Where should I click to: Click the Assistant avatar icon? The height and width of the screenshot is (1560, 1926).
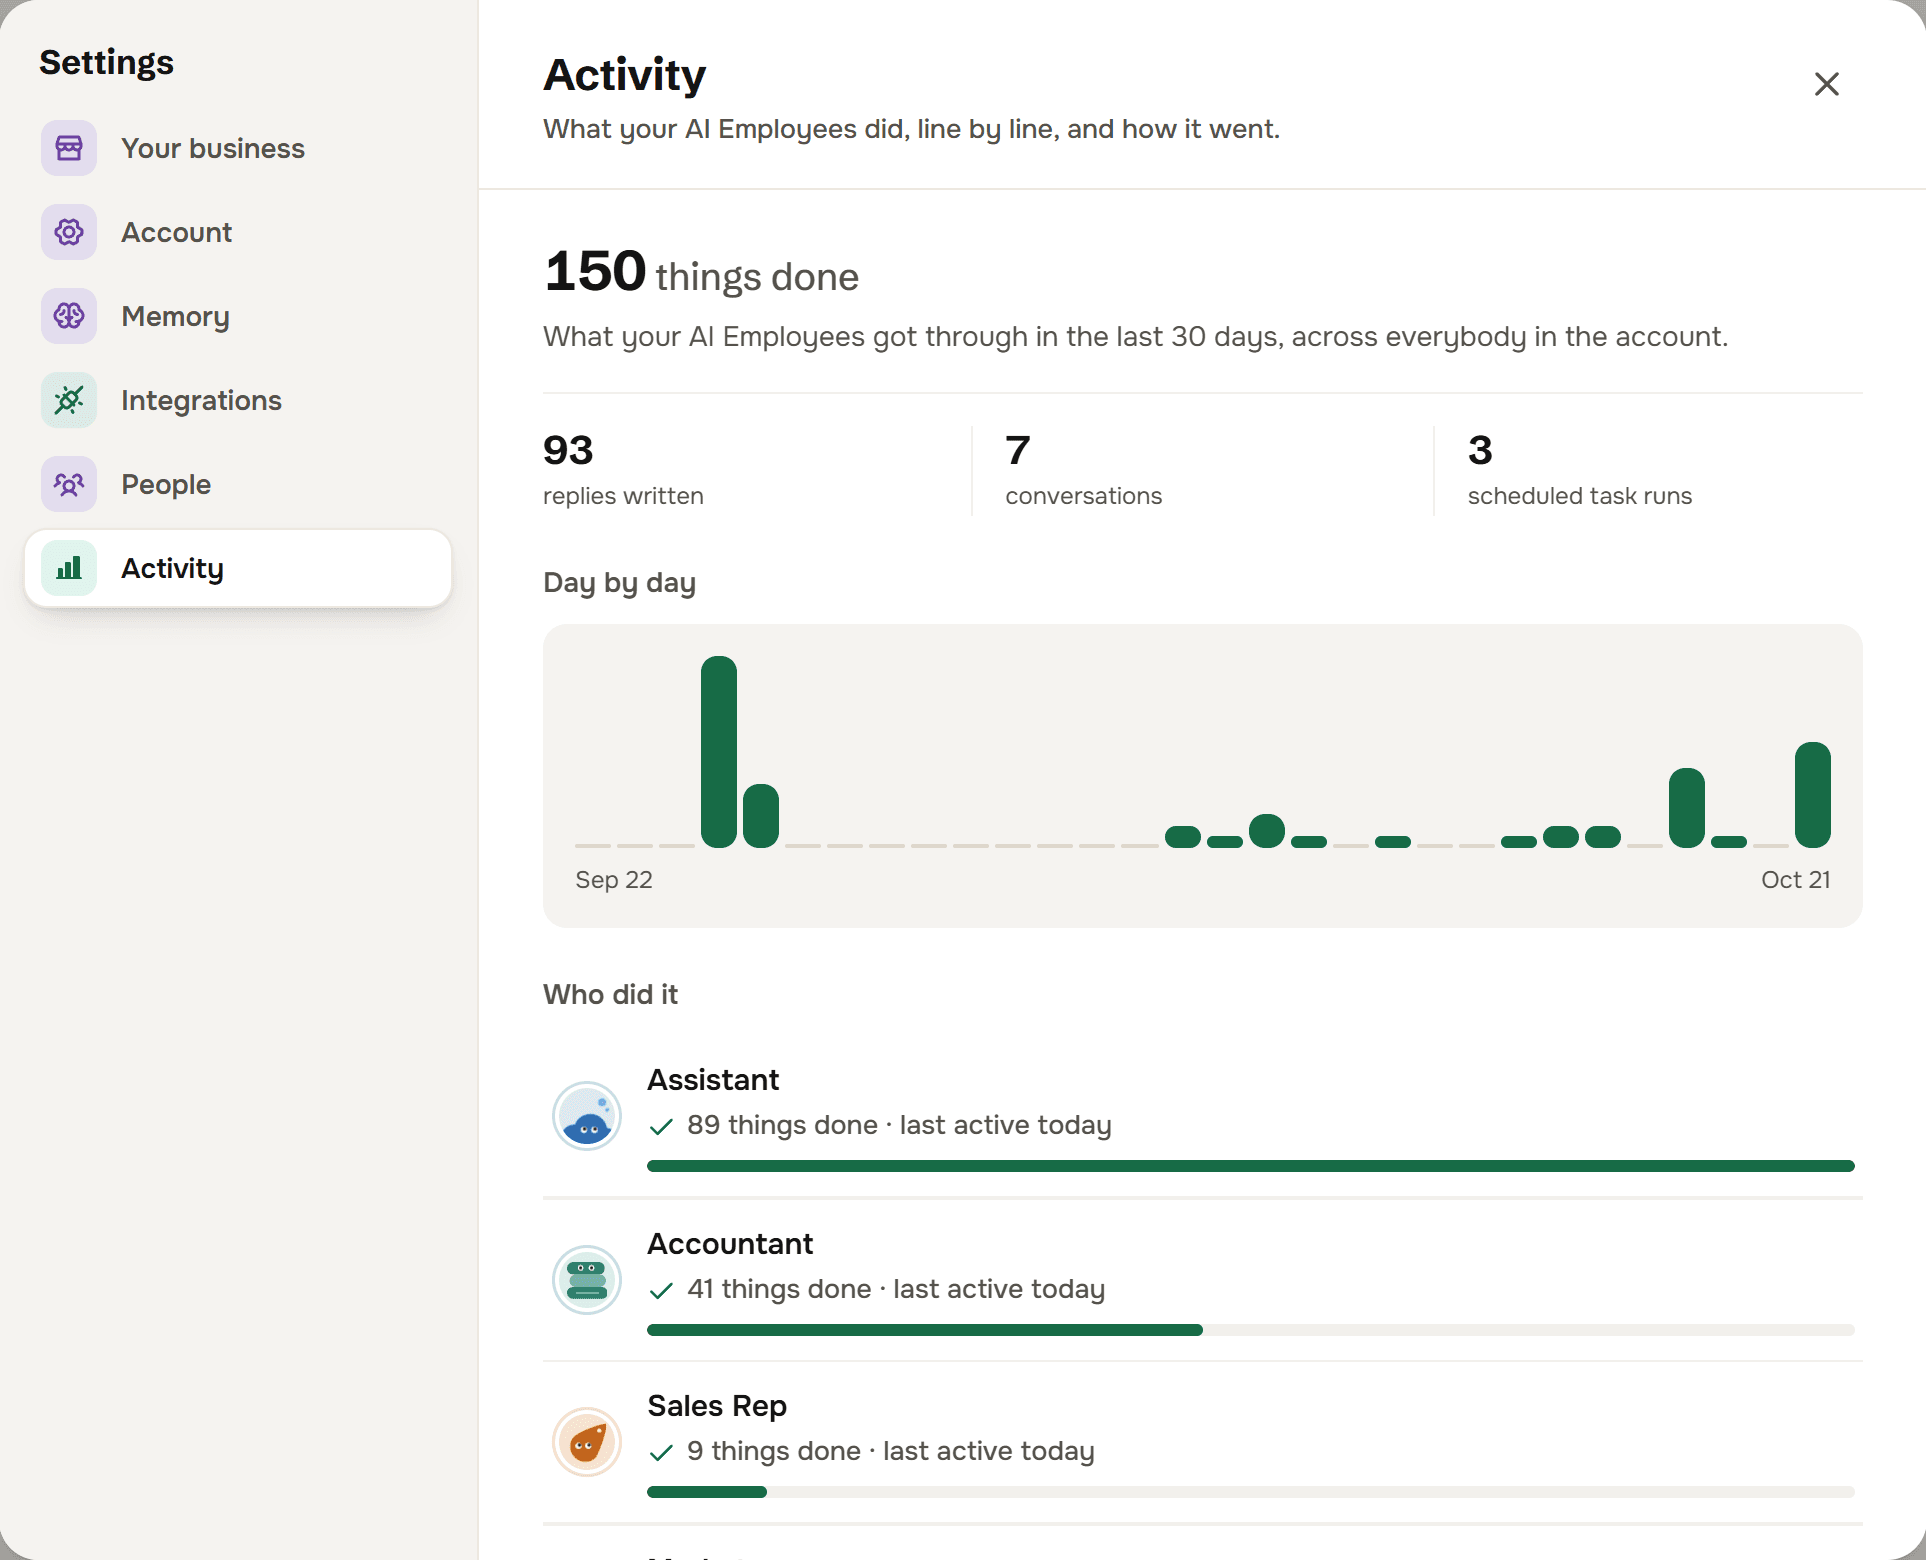[x=587, y=1116]
